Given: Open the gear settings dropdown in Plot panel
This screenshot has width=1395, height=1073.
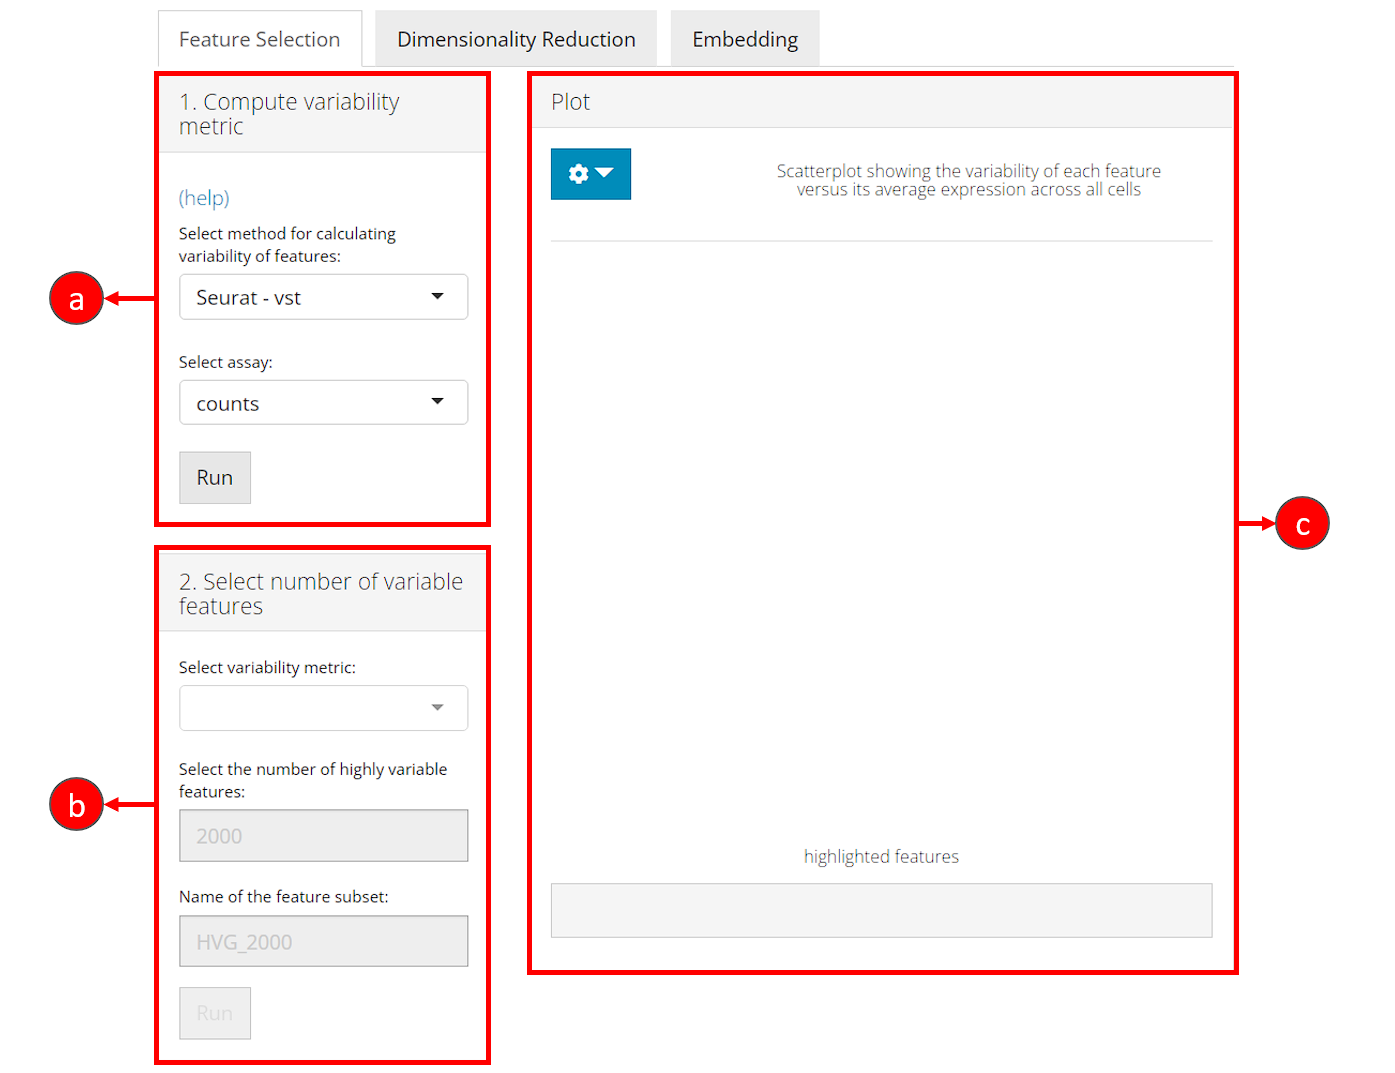Looking at the screenshot, I should coord(590,174).
